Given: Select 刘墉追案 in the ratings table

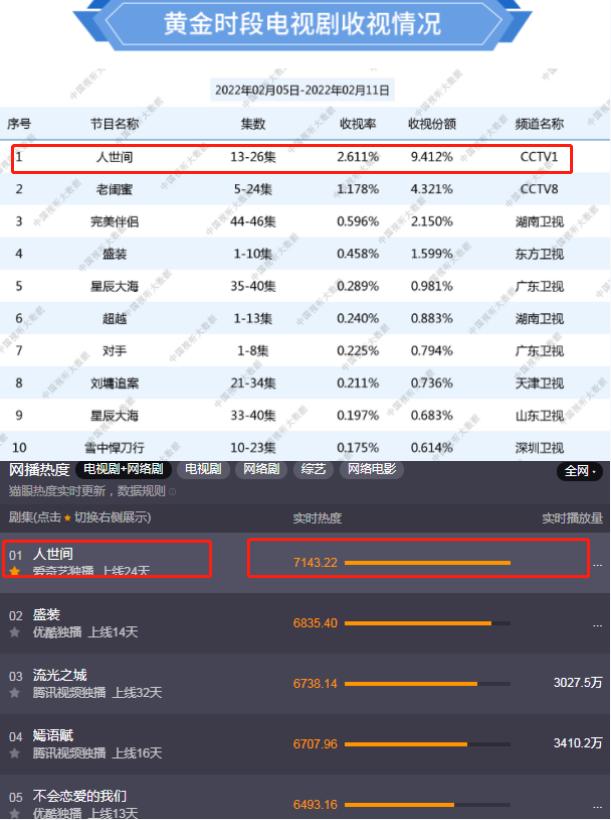Looking at the screenshot, I should [115, 383].
